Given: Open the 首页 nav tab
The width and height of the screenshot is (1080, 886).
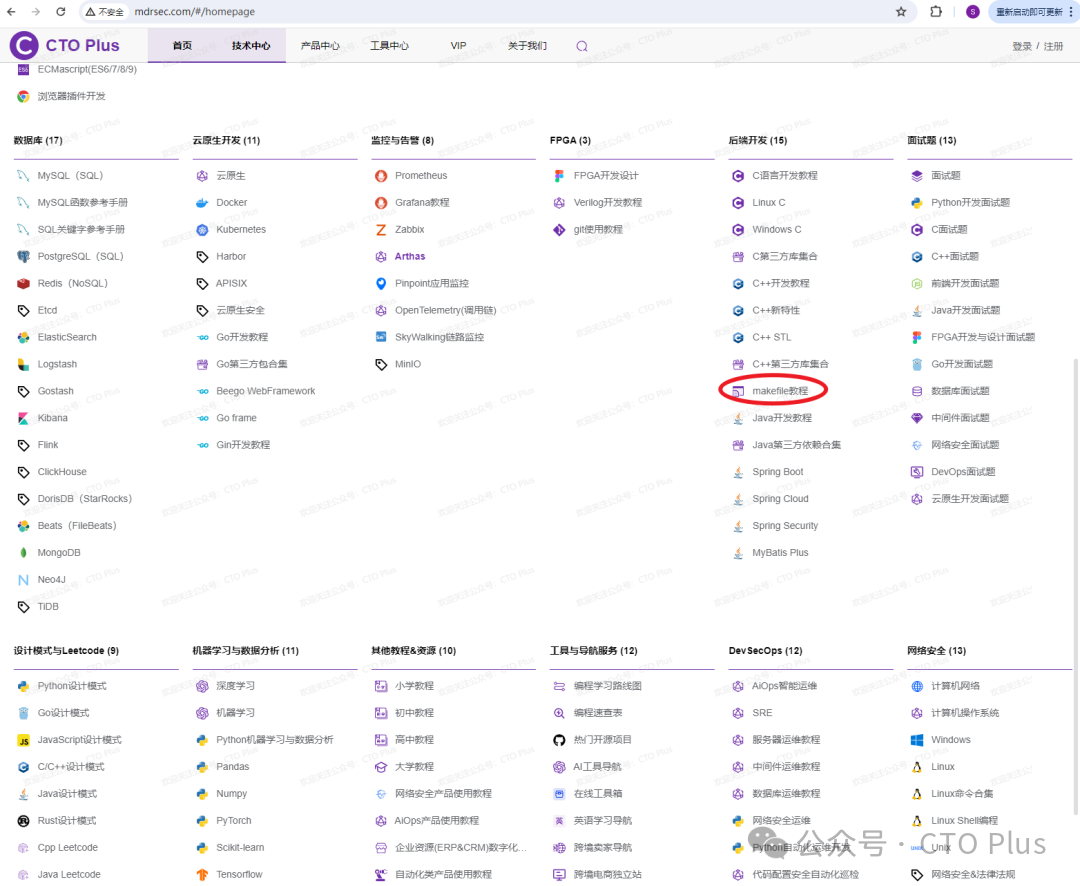Looking at the screenshot, I should point(182,45).
